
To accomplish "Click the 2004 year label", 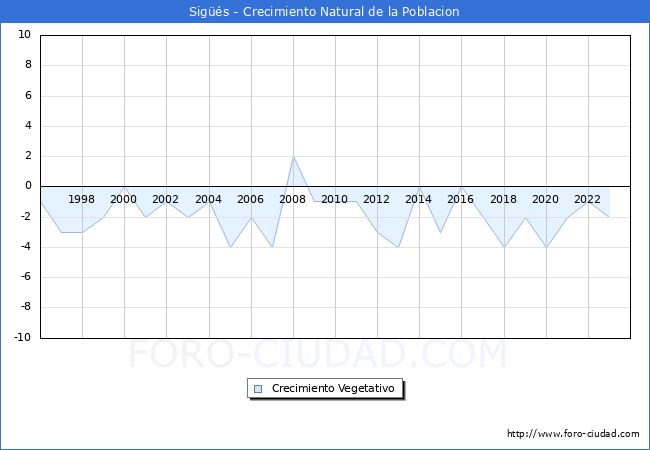I will point(208,199).
